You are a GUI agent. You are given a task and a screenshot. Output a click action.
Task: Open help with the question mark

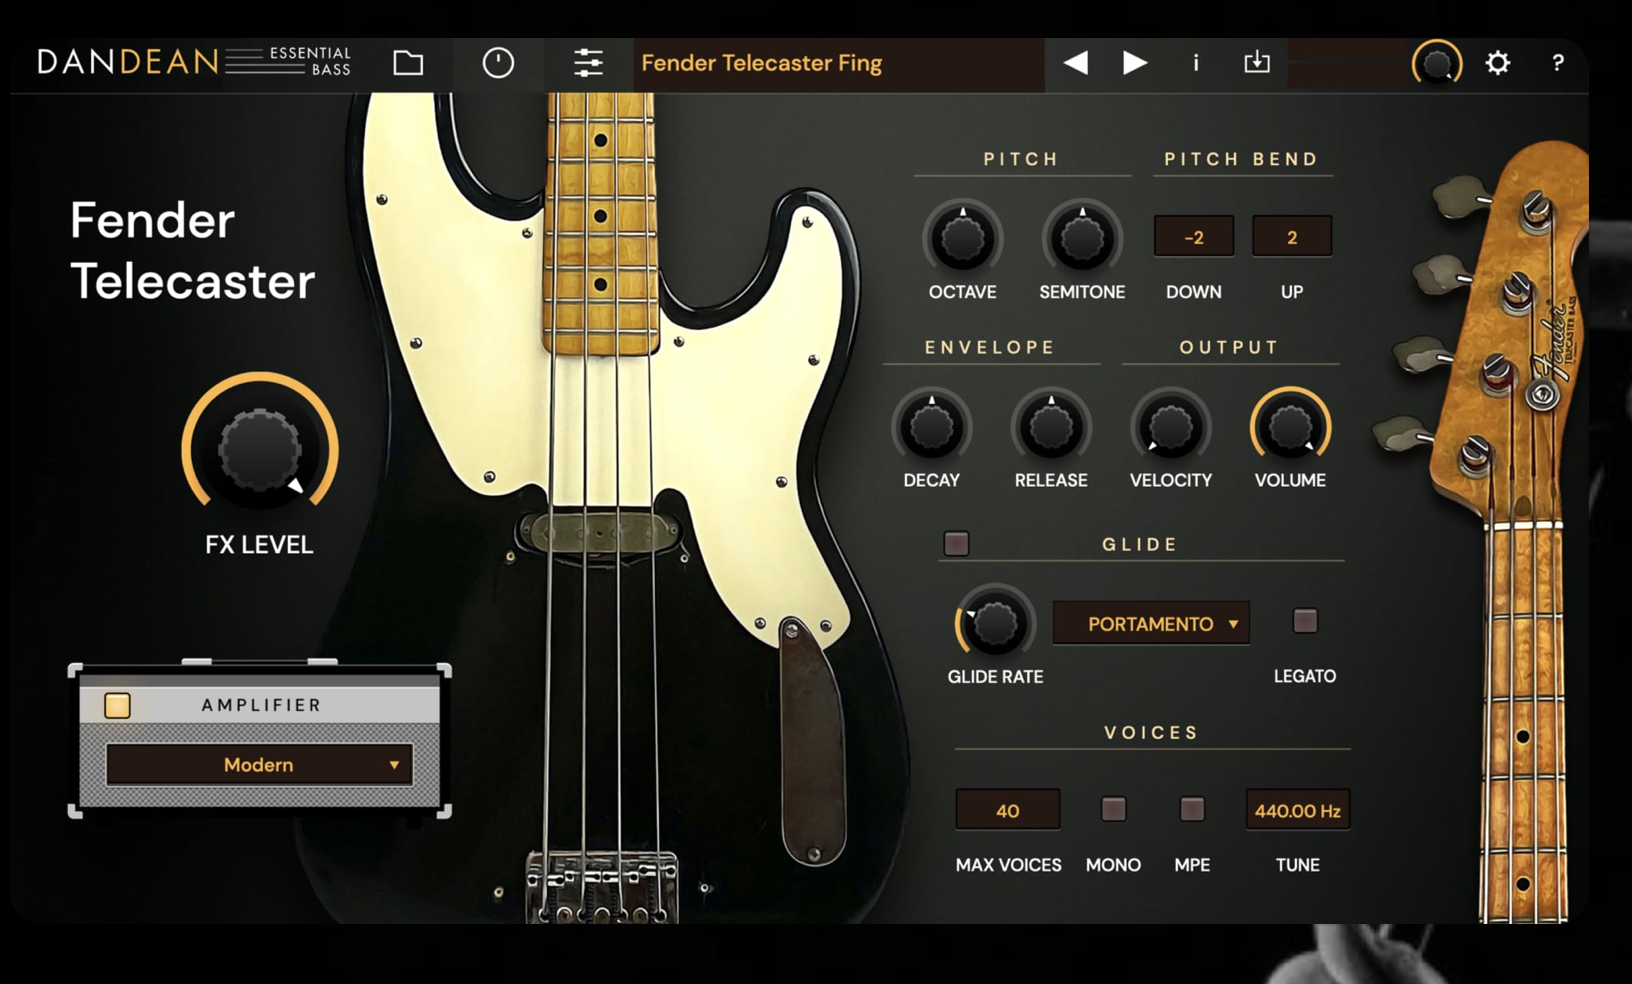[x=1558, y=63]
